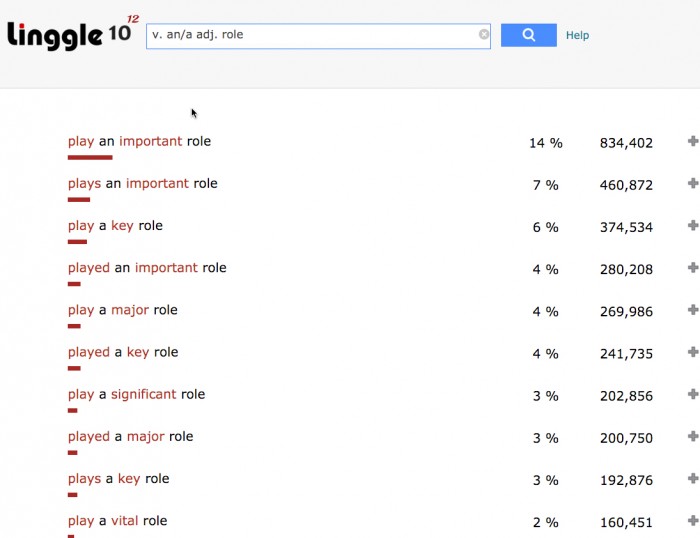This screenshot has height=538, width=700.
Task: Select the phrase "play an important role"
Action: 139,142
